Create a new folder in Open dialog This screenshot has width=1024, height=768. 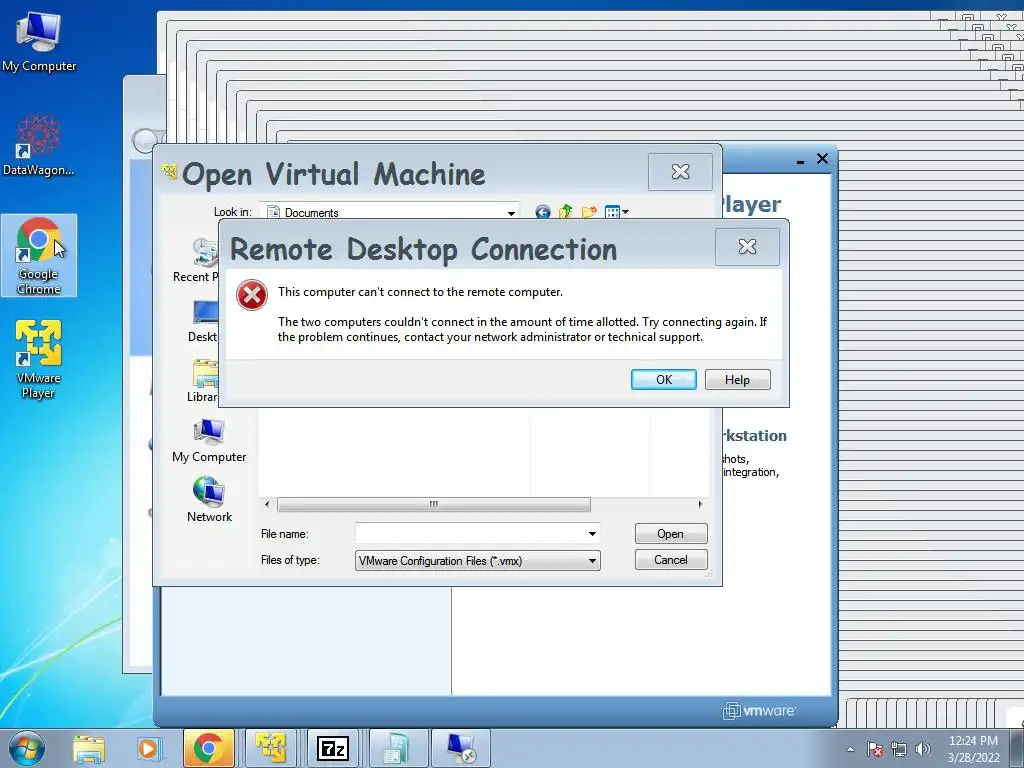[x=589, y=212]
